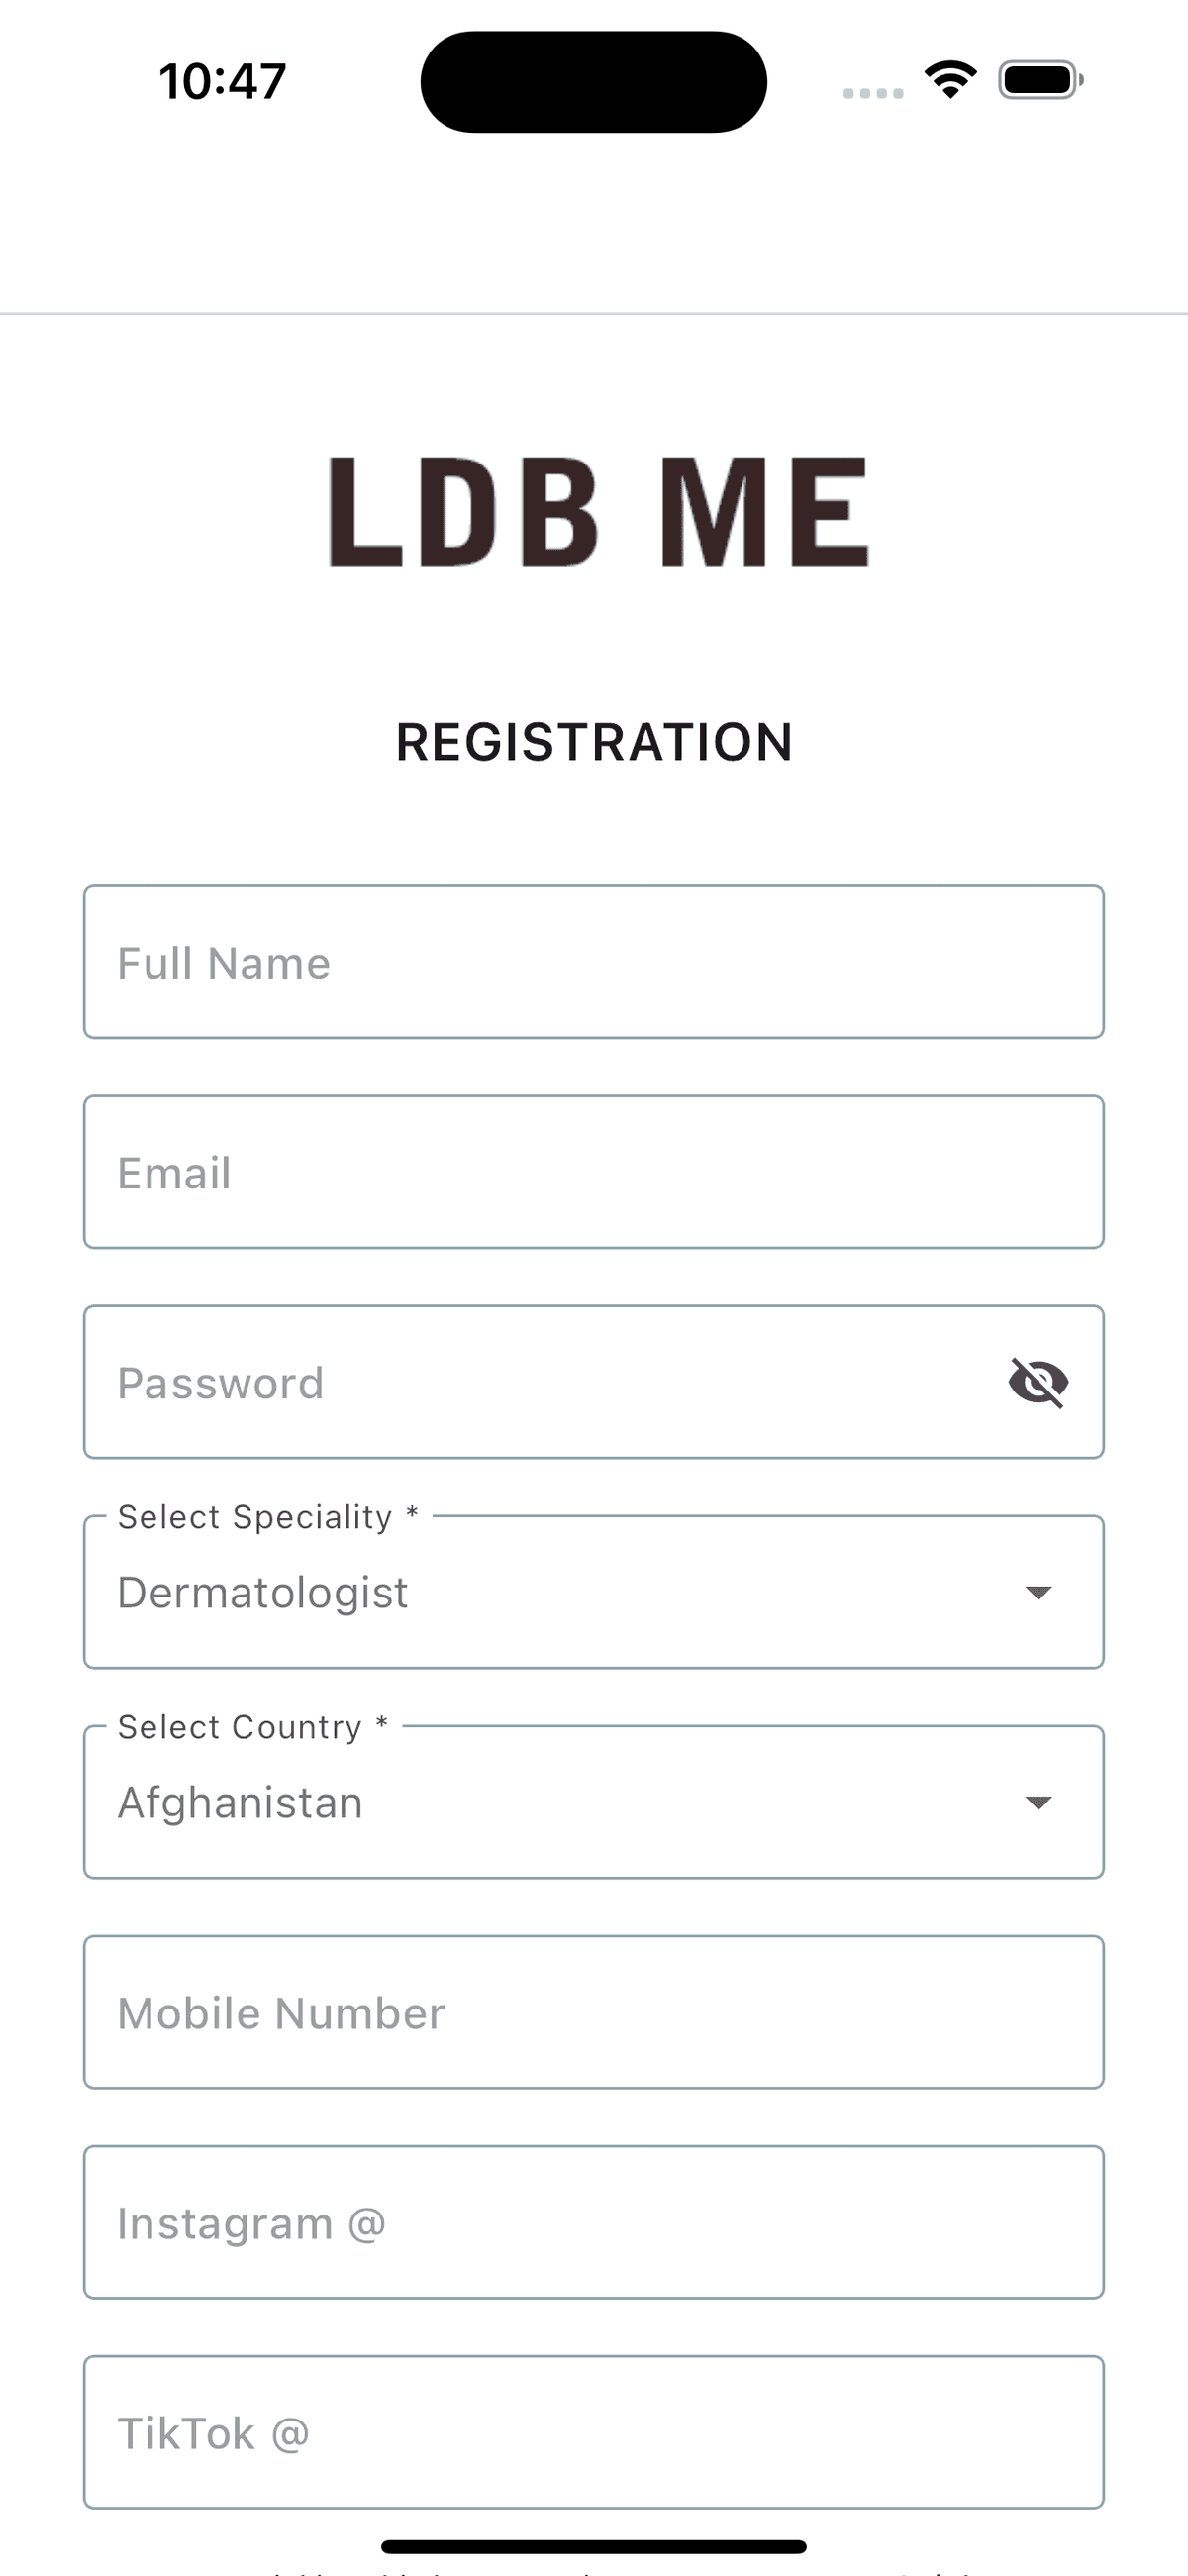The width and height of the screenshot is (1188, 2576).
Task: Select the TikTok @ handle field
Action: pyautogui.click(x=593, y=2432)
